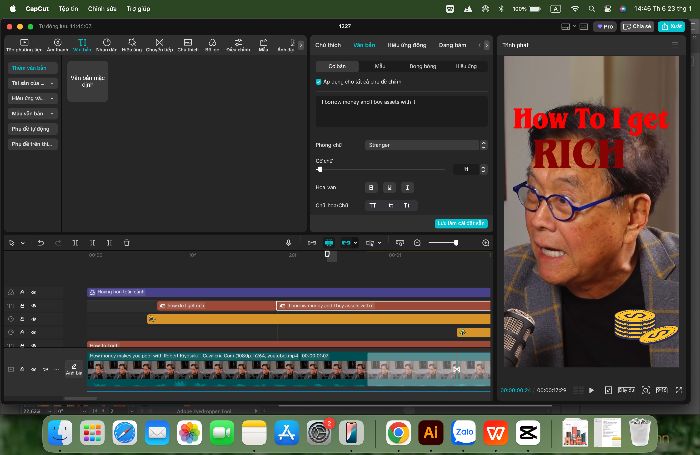Open Zalo from the Dock
Screen dimensions: 700x455
pos(463,433)
